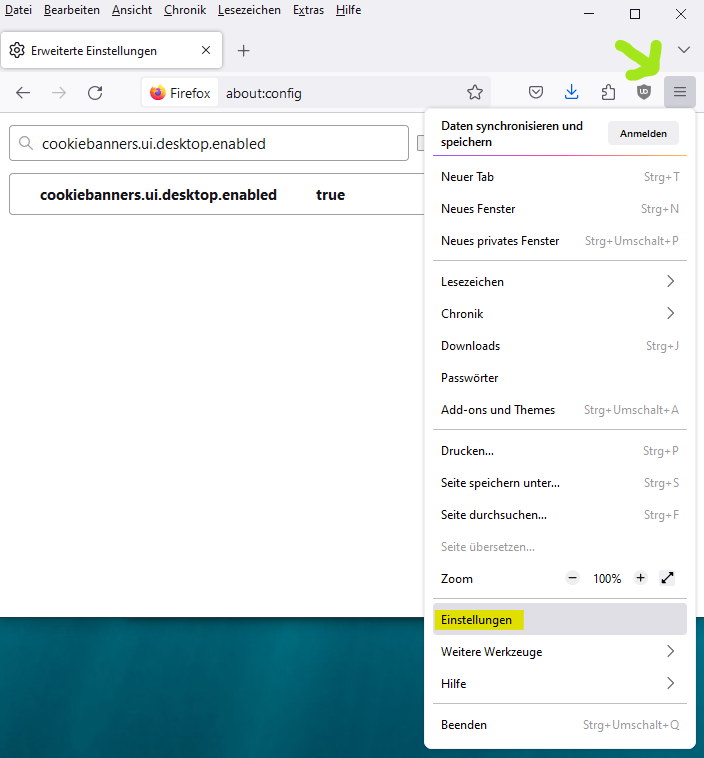Click the uBlock Origin extension icon

pos(644,93)
